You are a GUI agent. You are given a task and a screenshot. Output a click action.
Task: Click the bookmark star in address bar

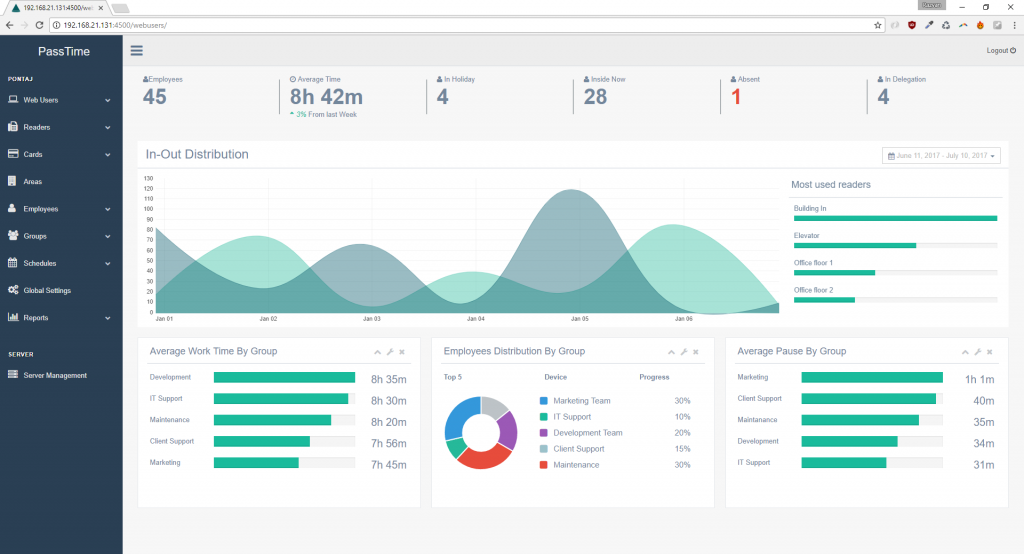click(x=877, y=25)
